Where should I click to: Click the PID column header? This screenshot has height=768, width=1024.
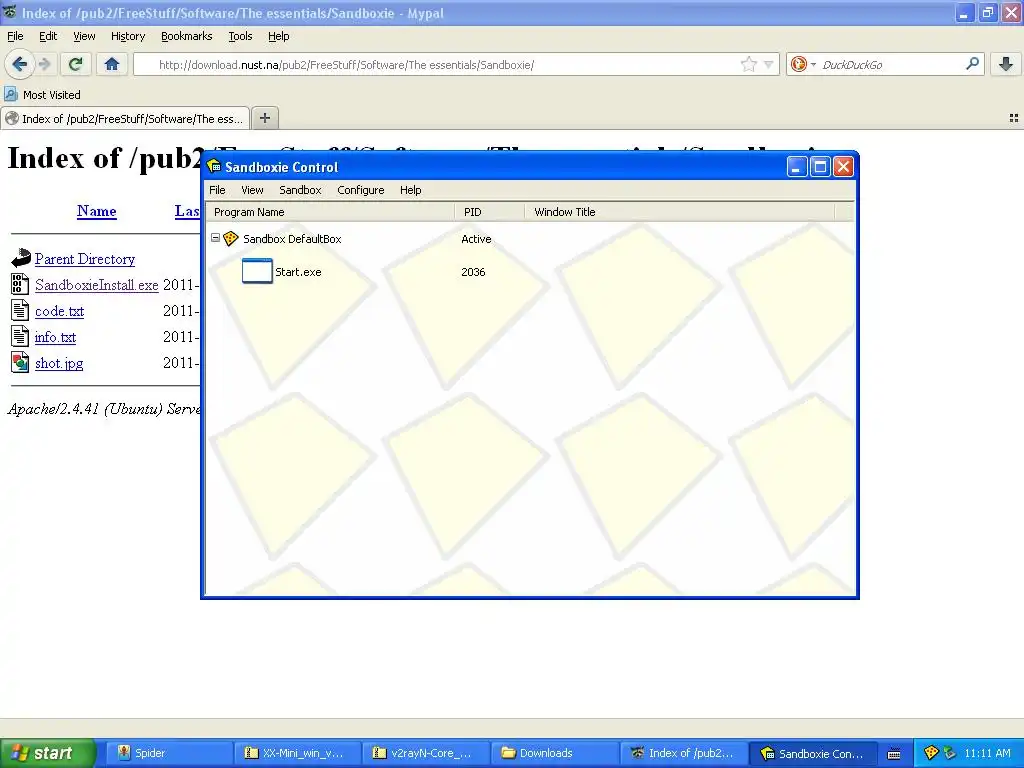[x=490, y=212]
